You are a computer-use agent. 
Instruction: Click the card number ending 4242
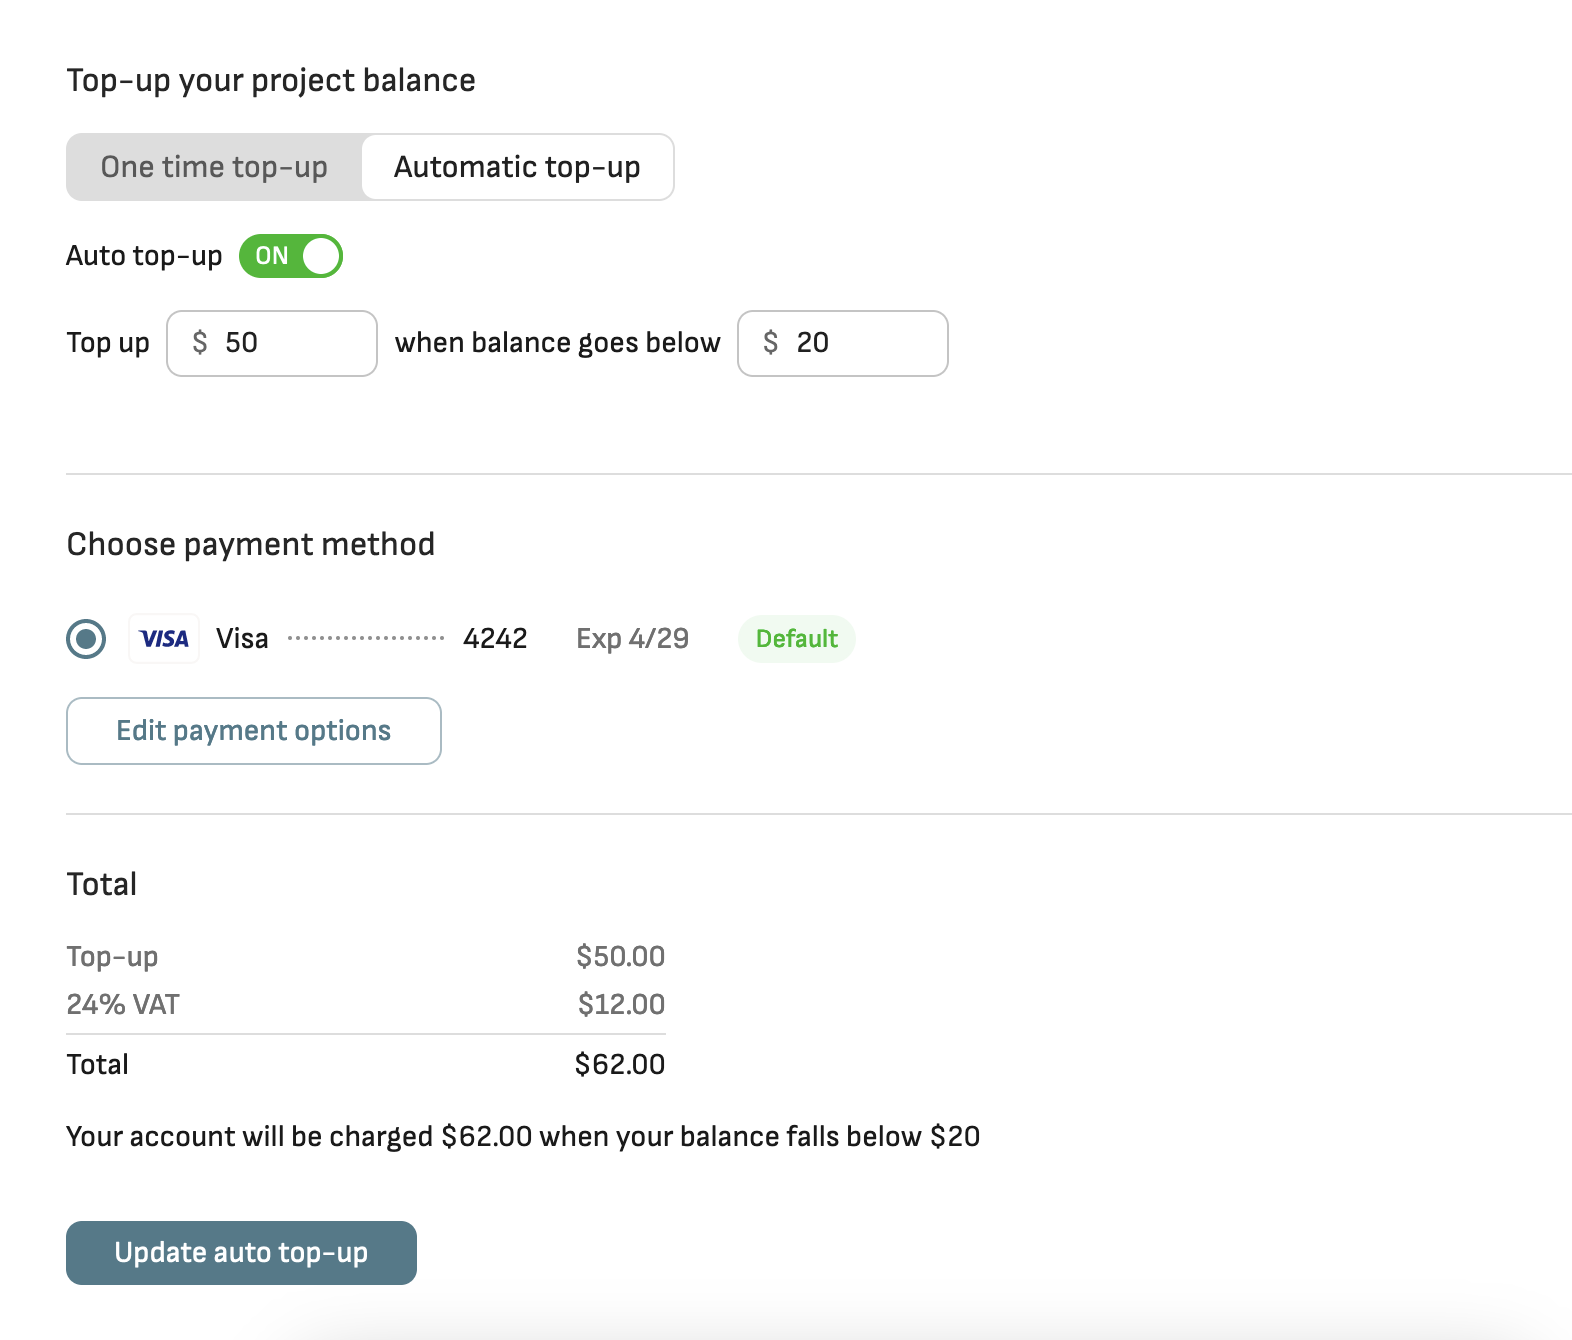coord(495,639)
